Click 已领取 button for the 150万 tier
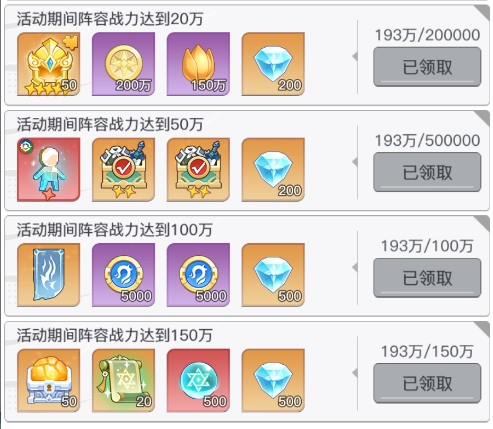The image size is (493, 429). coord(427,383)
